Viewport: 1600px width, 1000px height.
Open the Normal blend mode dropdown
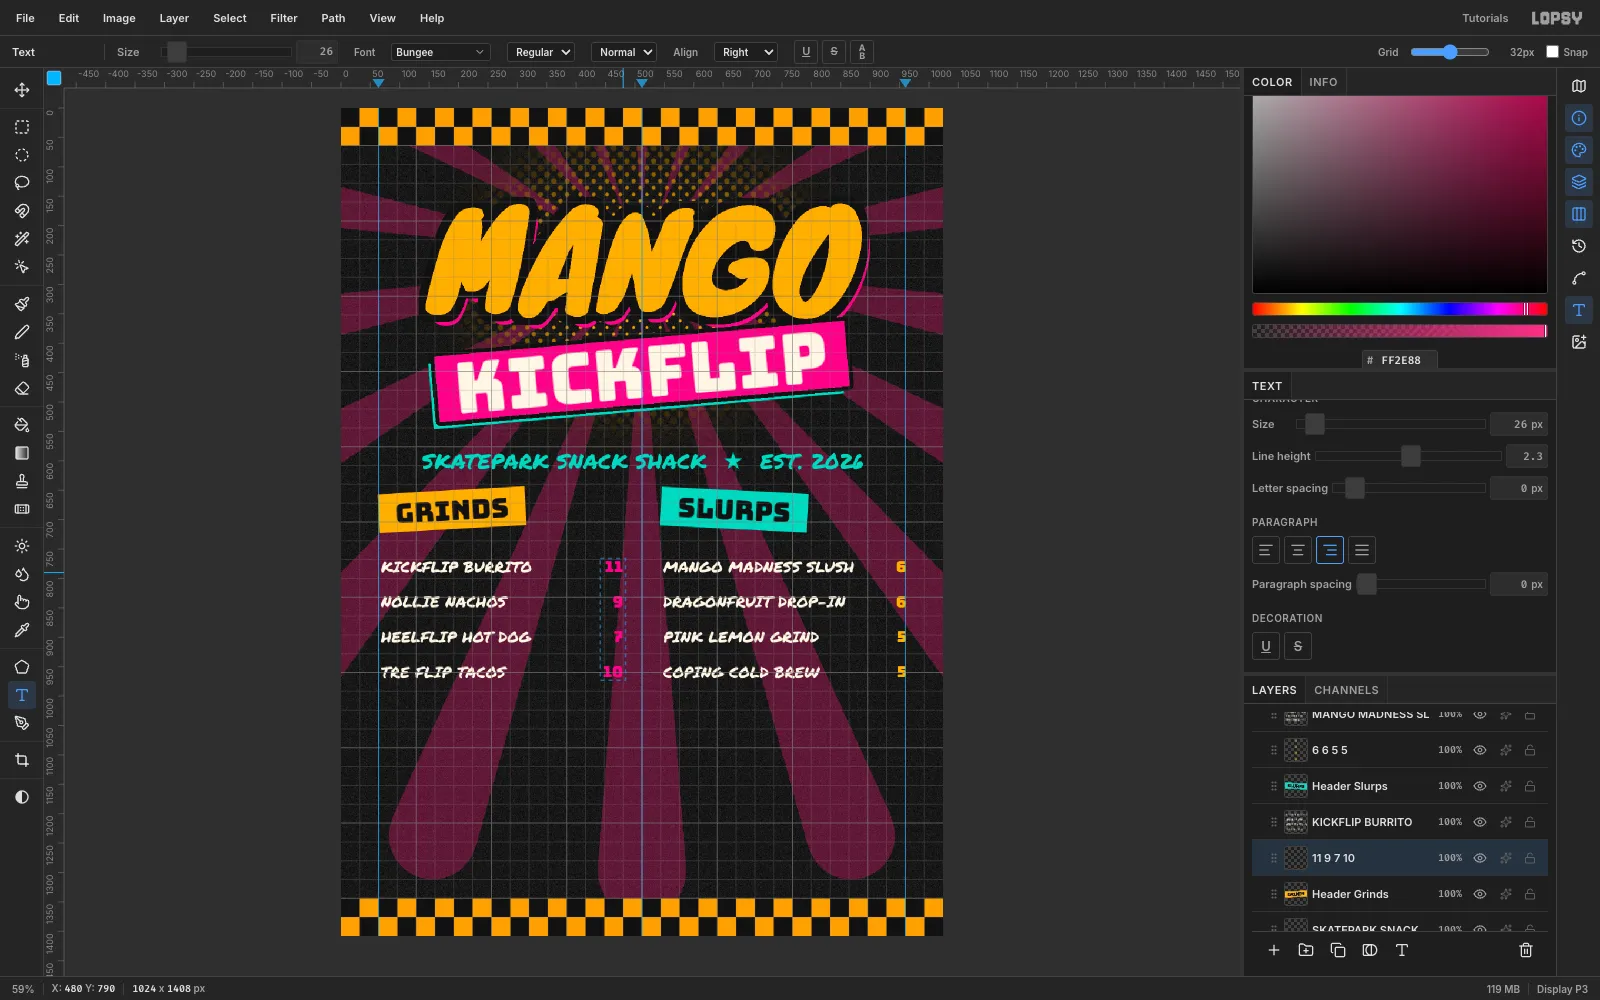[624, 52]
